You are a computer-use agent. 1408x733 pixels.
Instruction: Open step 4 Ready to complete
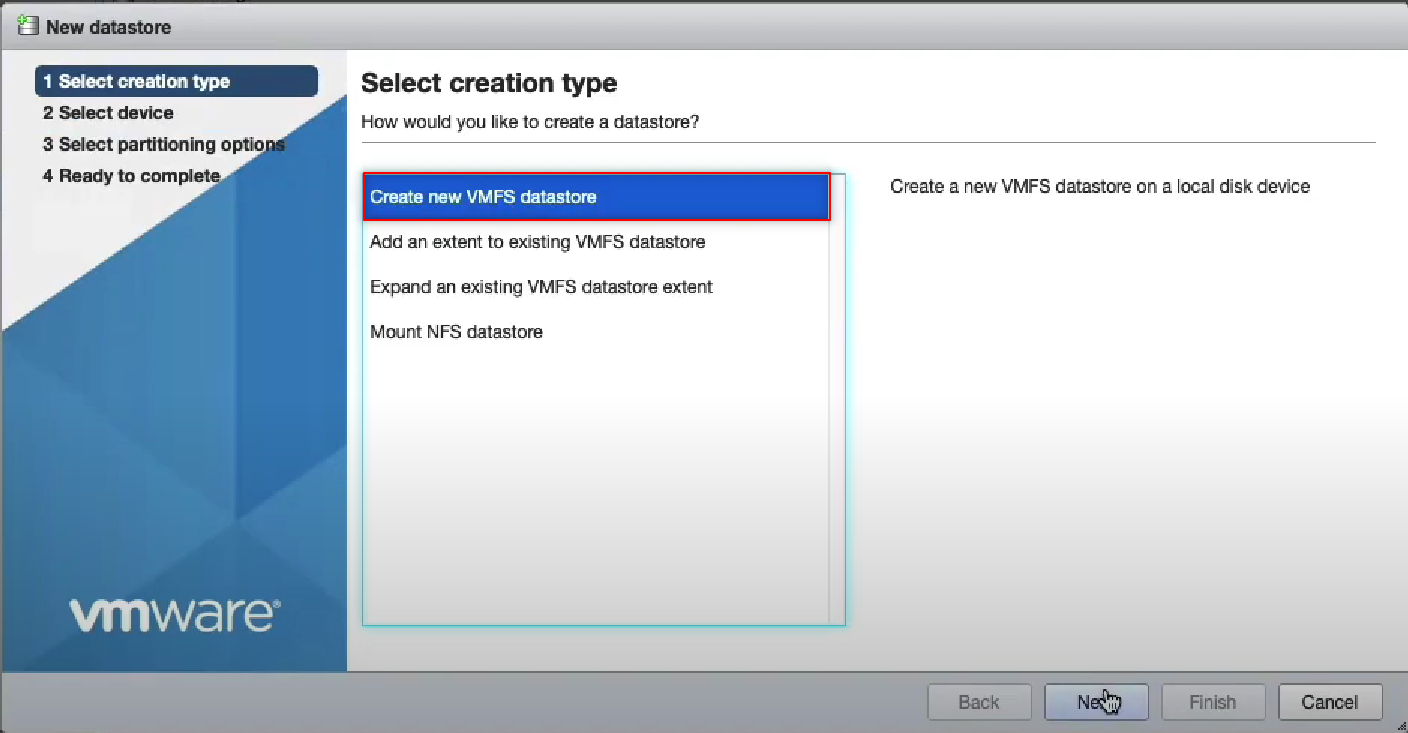click(x=131, y=176)
